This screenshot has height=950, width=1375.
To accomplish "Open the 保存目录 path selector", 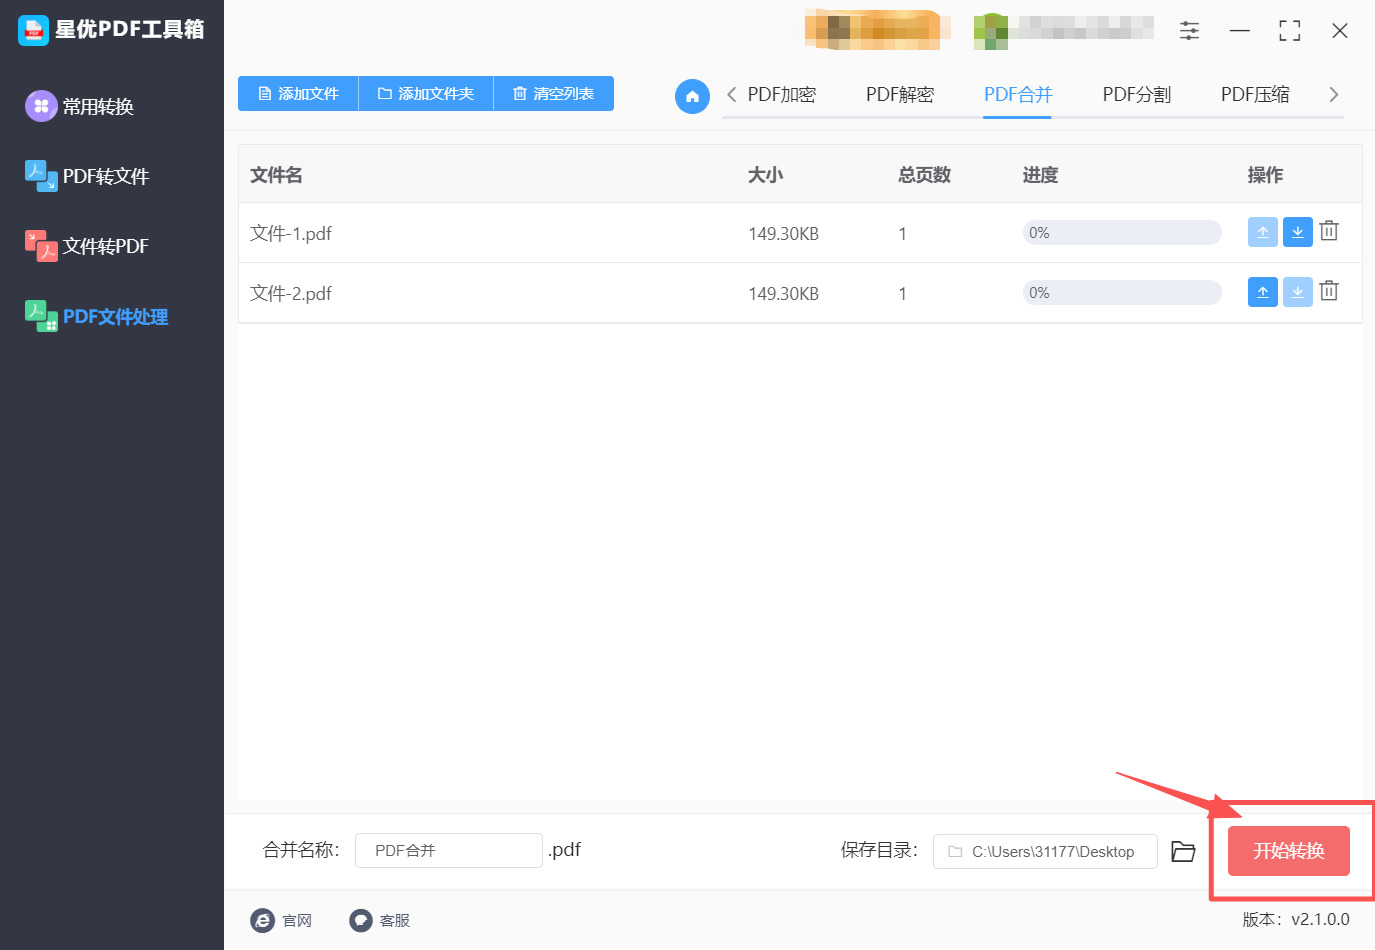I will pos(1044,851).
